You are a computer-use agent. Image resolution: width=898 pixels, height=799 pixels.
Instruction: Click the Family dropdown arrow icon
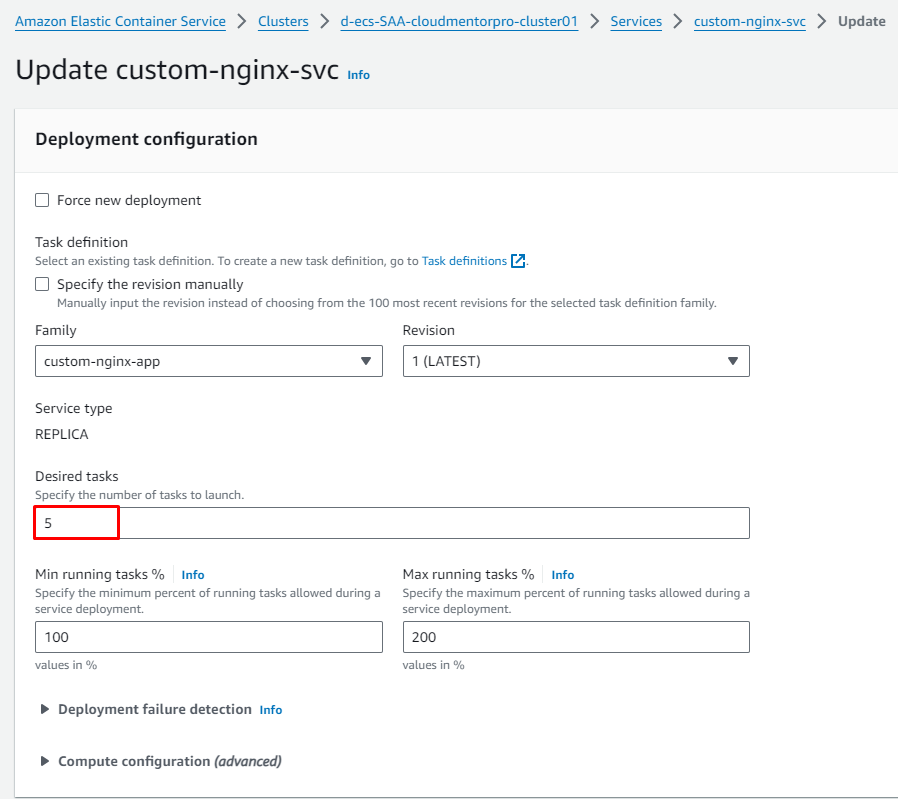point(366,361)
